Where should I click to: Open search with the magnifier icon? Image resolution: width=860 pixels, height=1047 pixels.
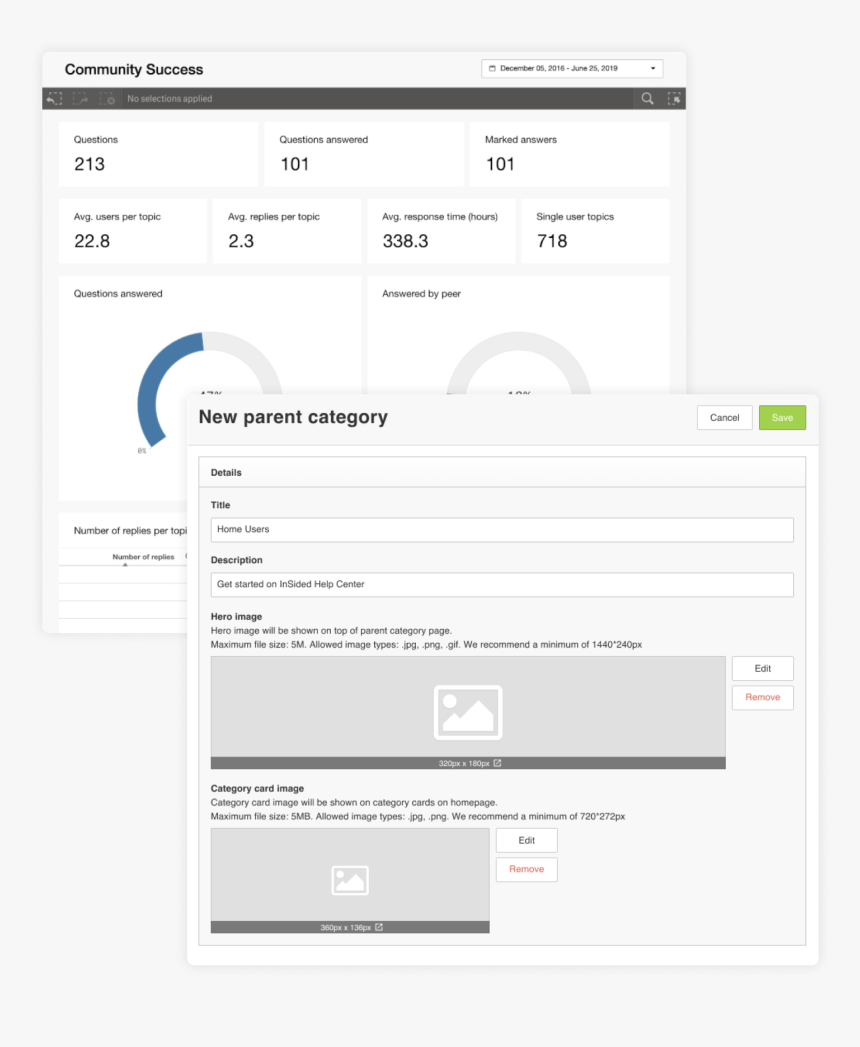pyautogui.click(x=646, y=98)
